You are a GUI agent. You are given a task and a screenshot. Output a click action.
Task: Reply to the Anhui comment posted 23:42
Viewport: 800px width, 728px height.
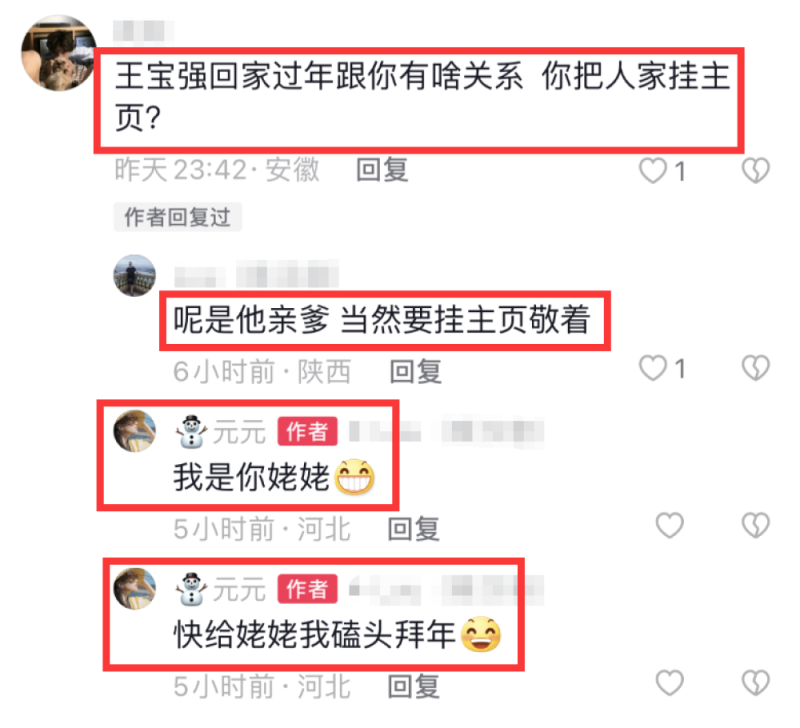[382, 170]
